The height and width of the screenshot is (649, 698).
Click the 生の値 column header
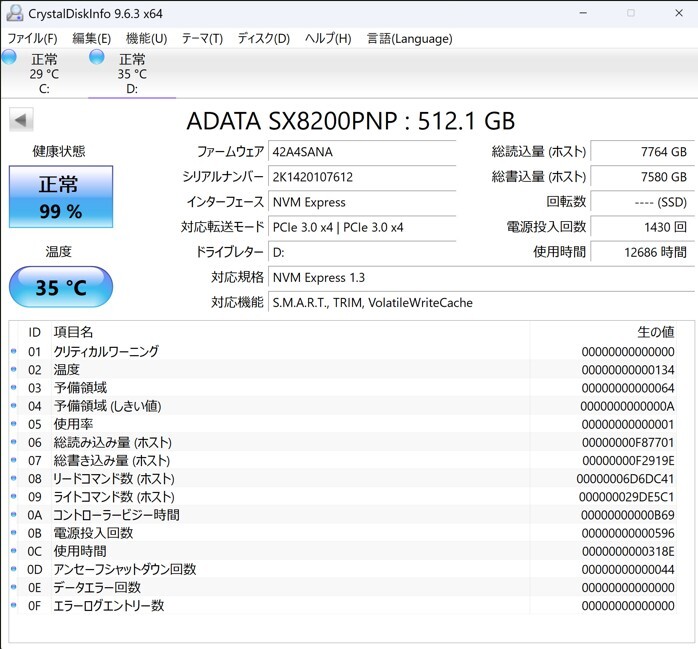tap(655, 332)
